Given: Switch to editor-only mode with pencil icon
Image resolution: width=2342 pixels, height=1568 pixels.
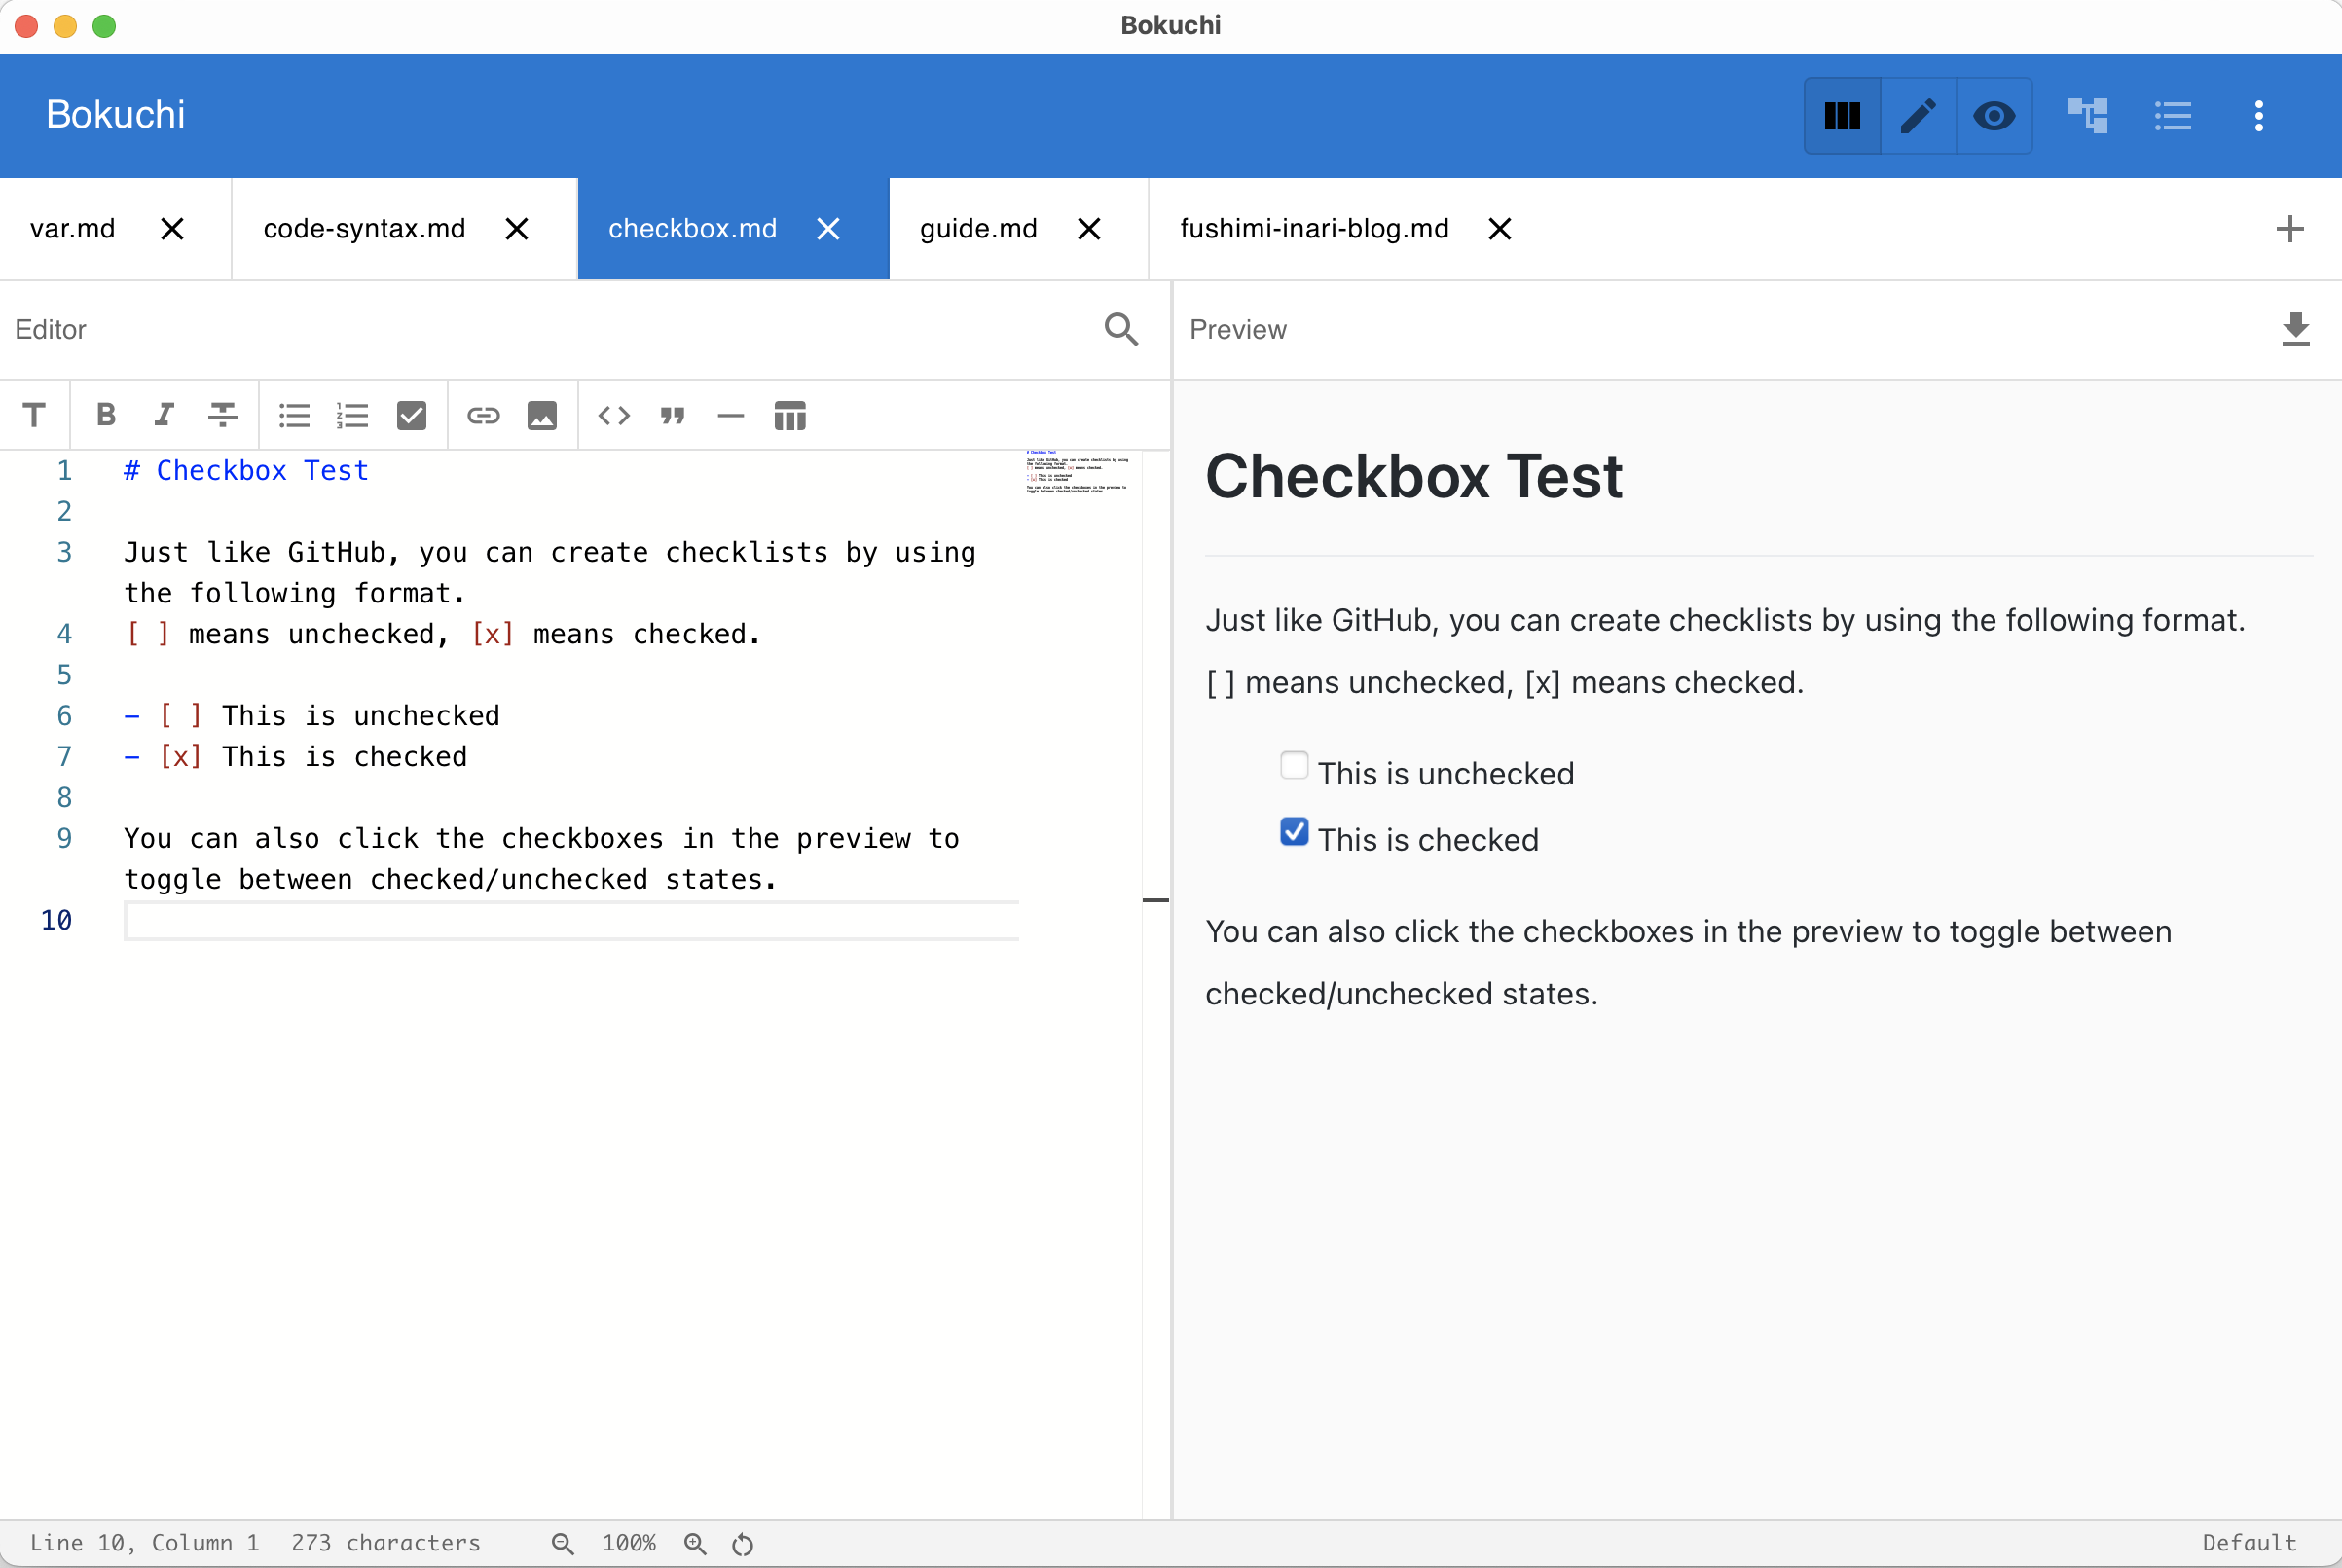Looking at the screenshot, I should tap(1917, 116).
